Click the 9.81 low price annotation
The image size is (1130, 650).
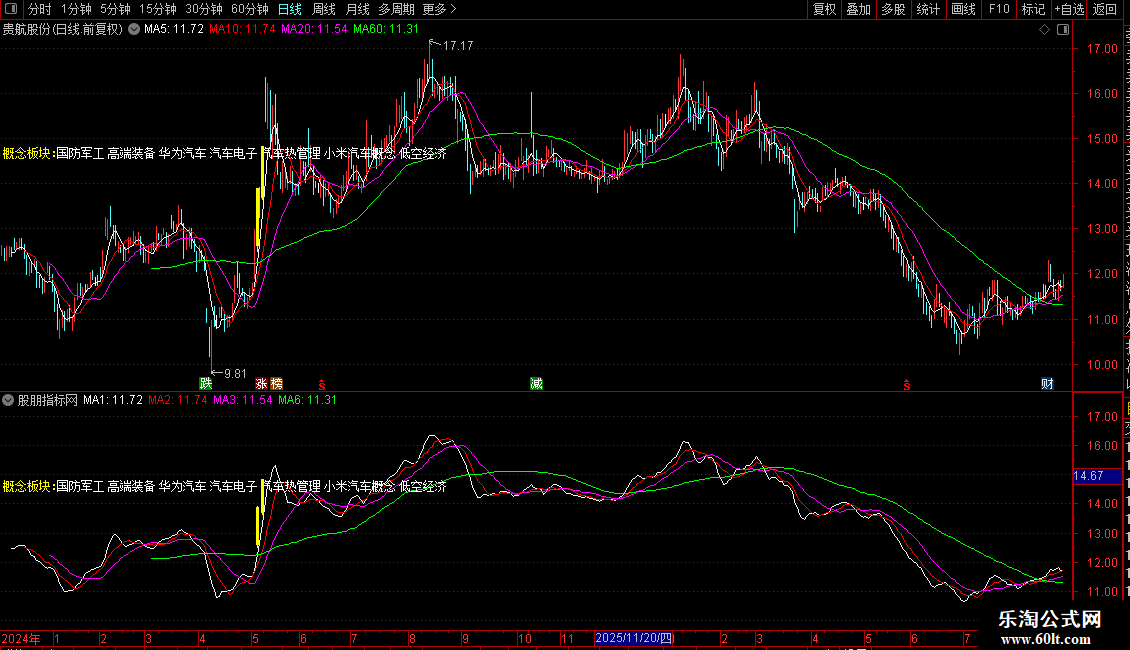[x=235, y=373]
